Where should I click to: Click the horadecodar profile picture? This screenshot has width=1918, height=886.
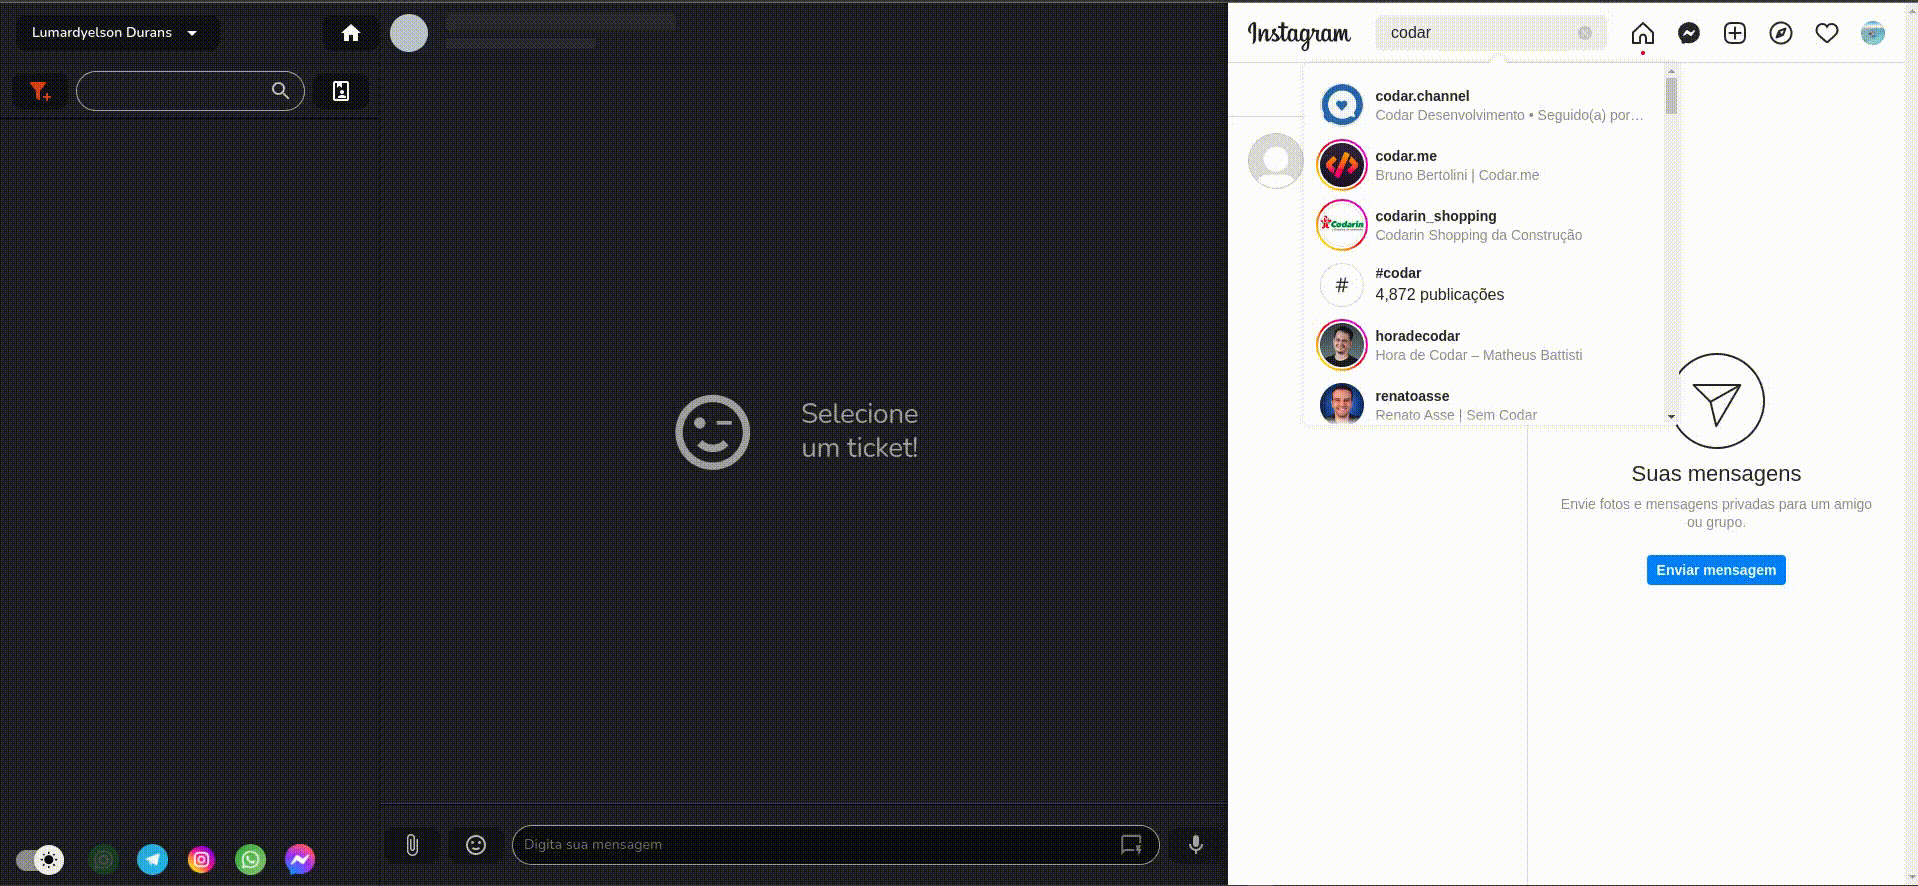1342,345
